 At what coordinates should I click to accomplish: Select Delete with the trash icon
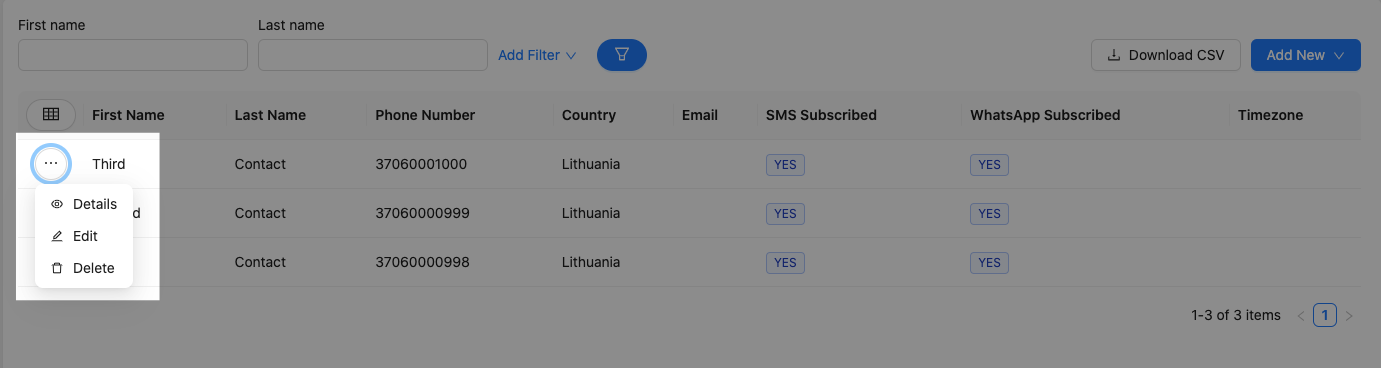click(x=84, y=268)
